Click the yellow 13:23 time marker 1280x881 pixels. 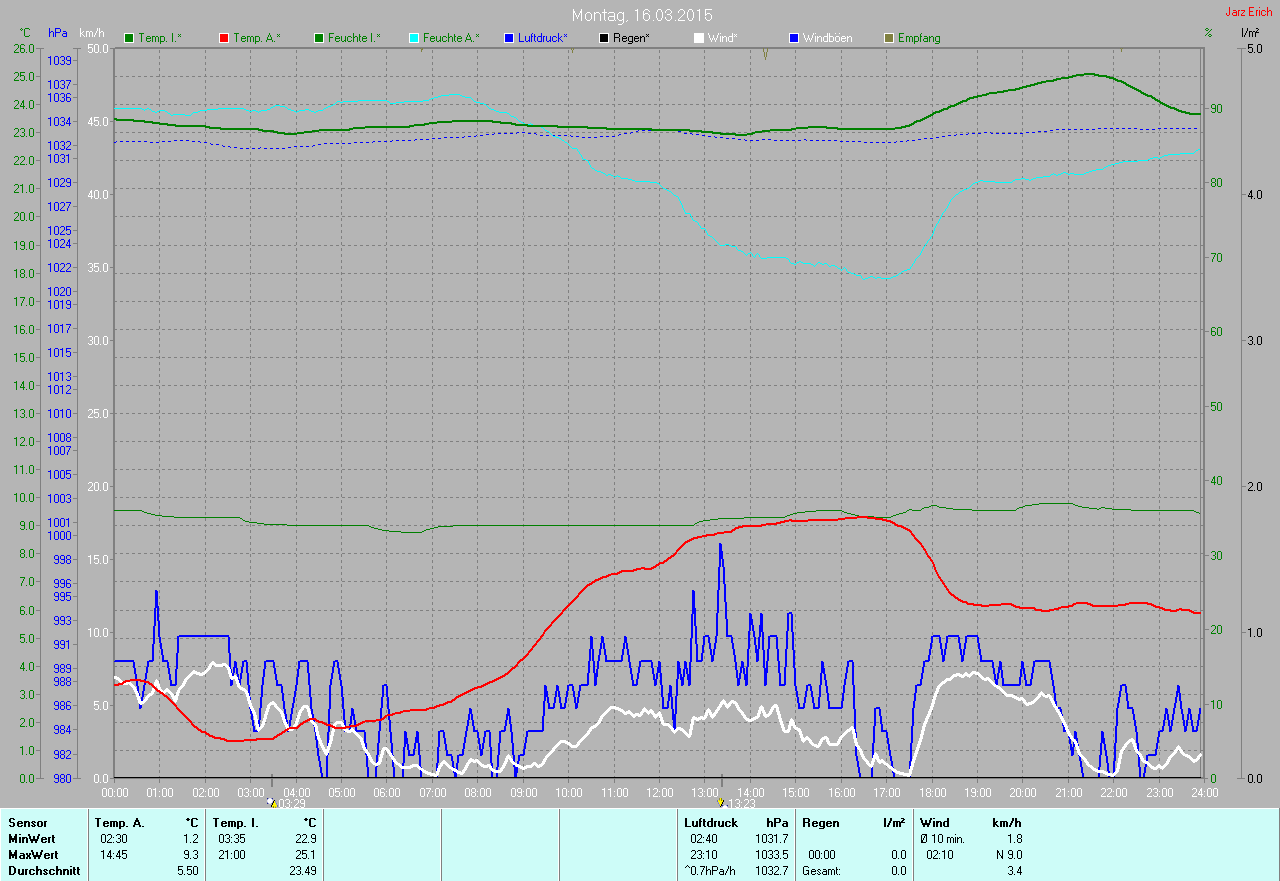point(720,802)
